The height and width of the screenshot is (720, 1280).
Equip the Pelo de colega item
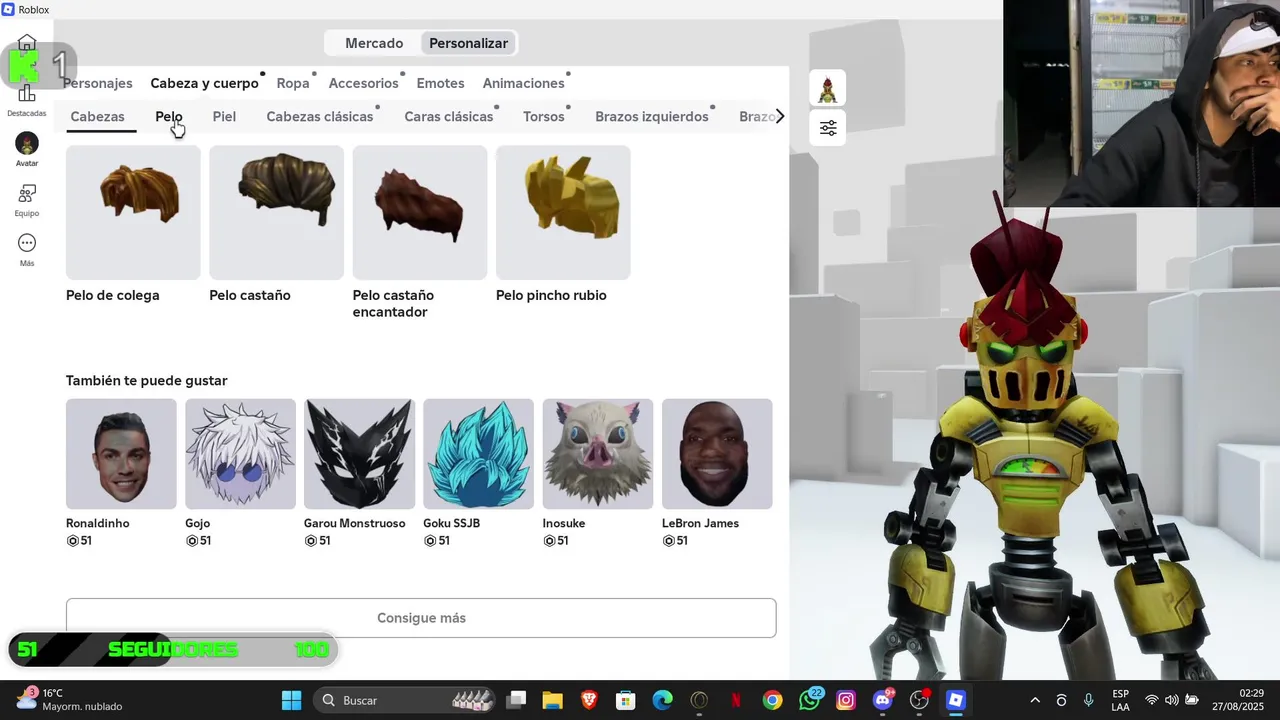(133, 212)
